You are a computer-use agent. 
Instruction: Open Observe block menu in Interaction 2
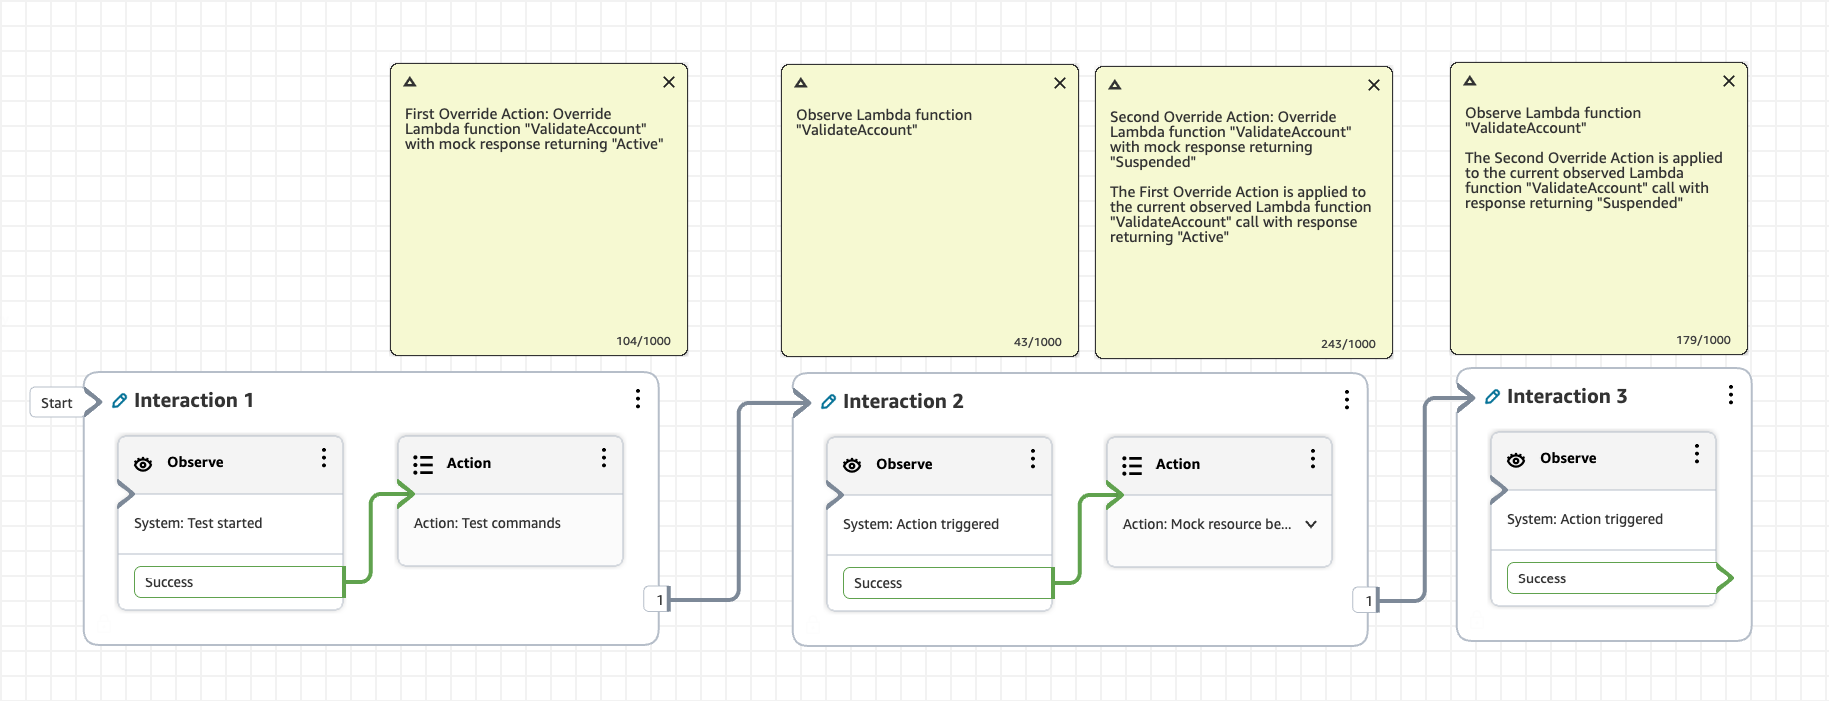tap(1033, 459)
